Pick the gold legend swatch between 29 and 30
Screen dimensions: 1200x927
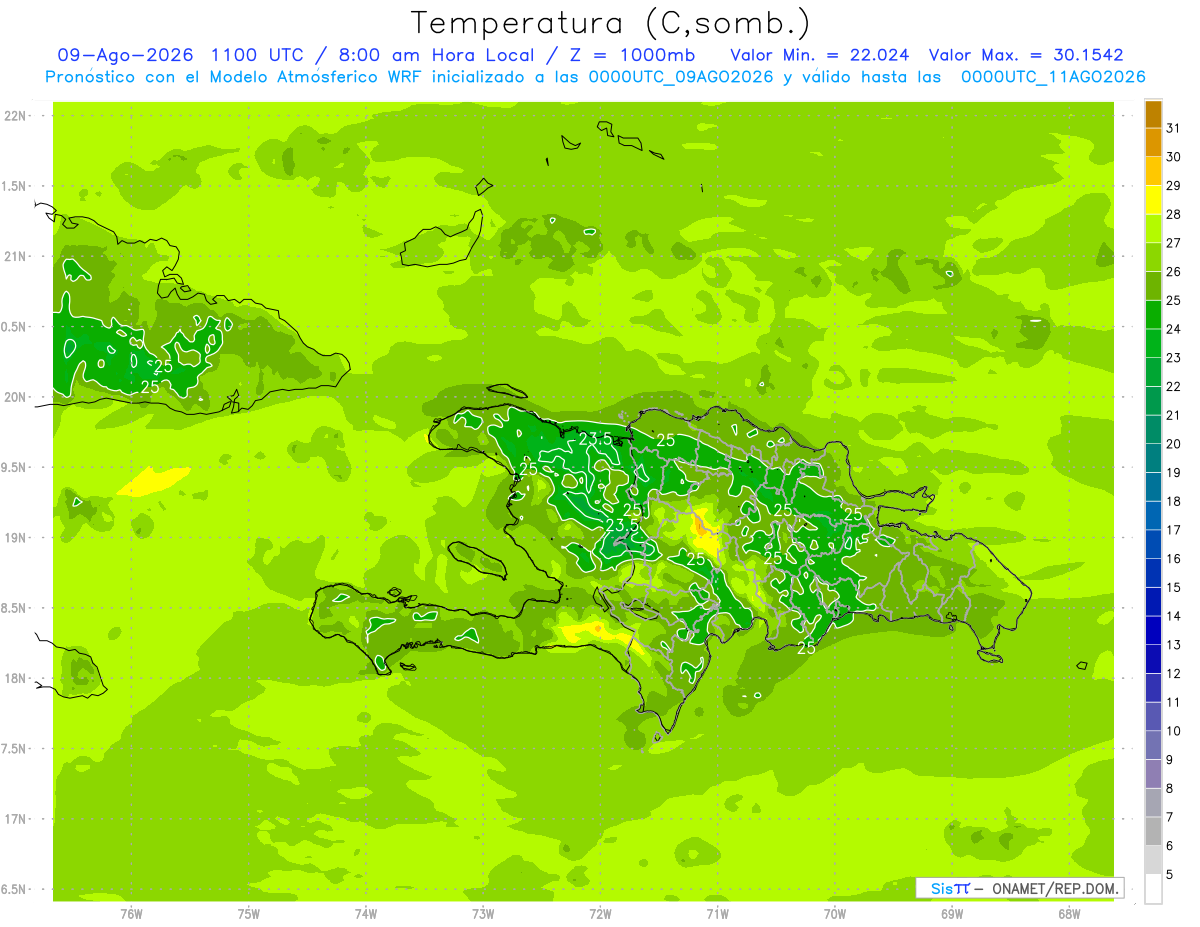(x=1154, y=171)
